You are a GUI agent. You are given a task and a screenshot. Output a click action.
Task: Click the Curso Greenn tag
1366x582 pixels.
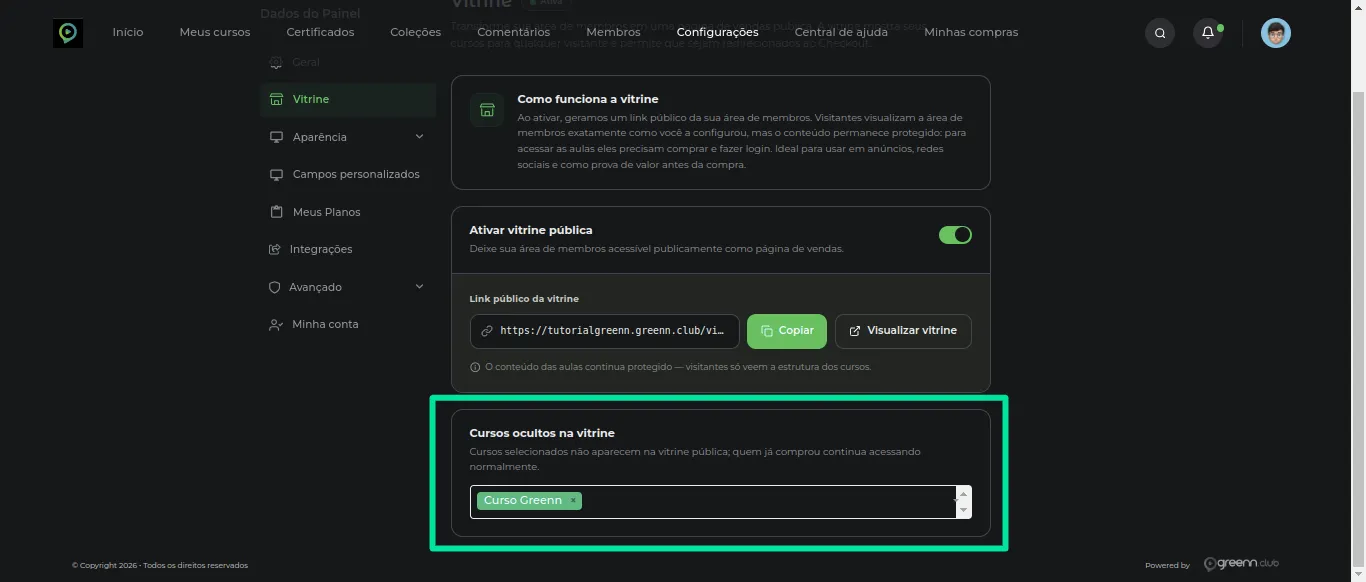click(529, 501)
